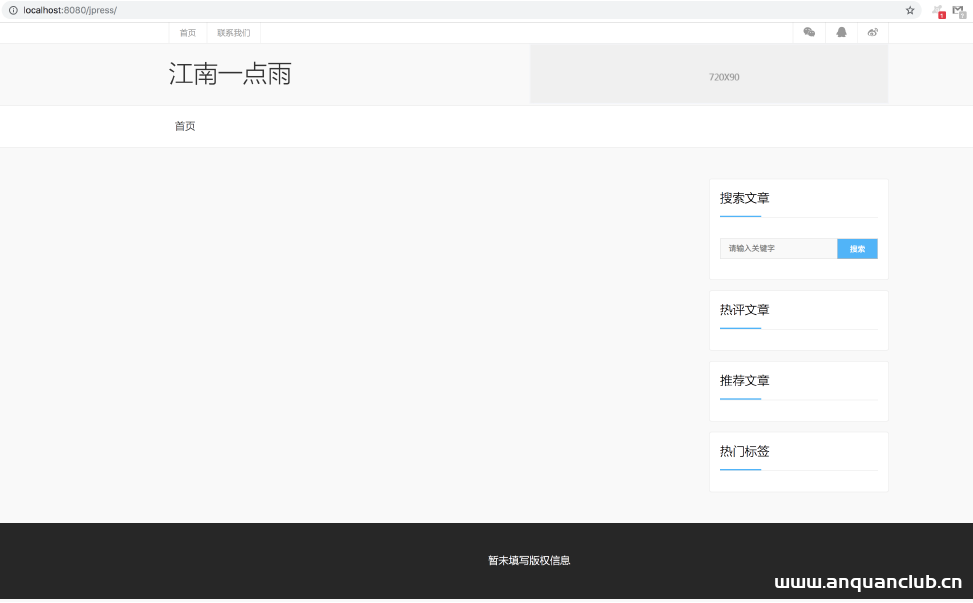Click the QQ penguin share icon
The image size is (973, 603).
tap(841, 32)
